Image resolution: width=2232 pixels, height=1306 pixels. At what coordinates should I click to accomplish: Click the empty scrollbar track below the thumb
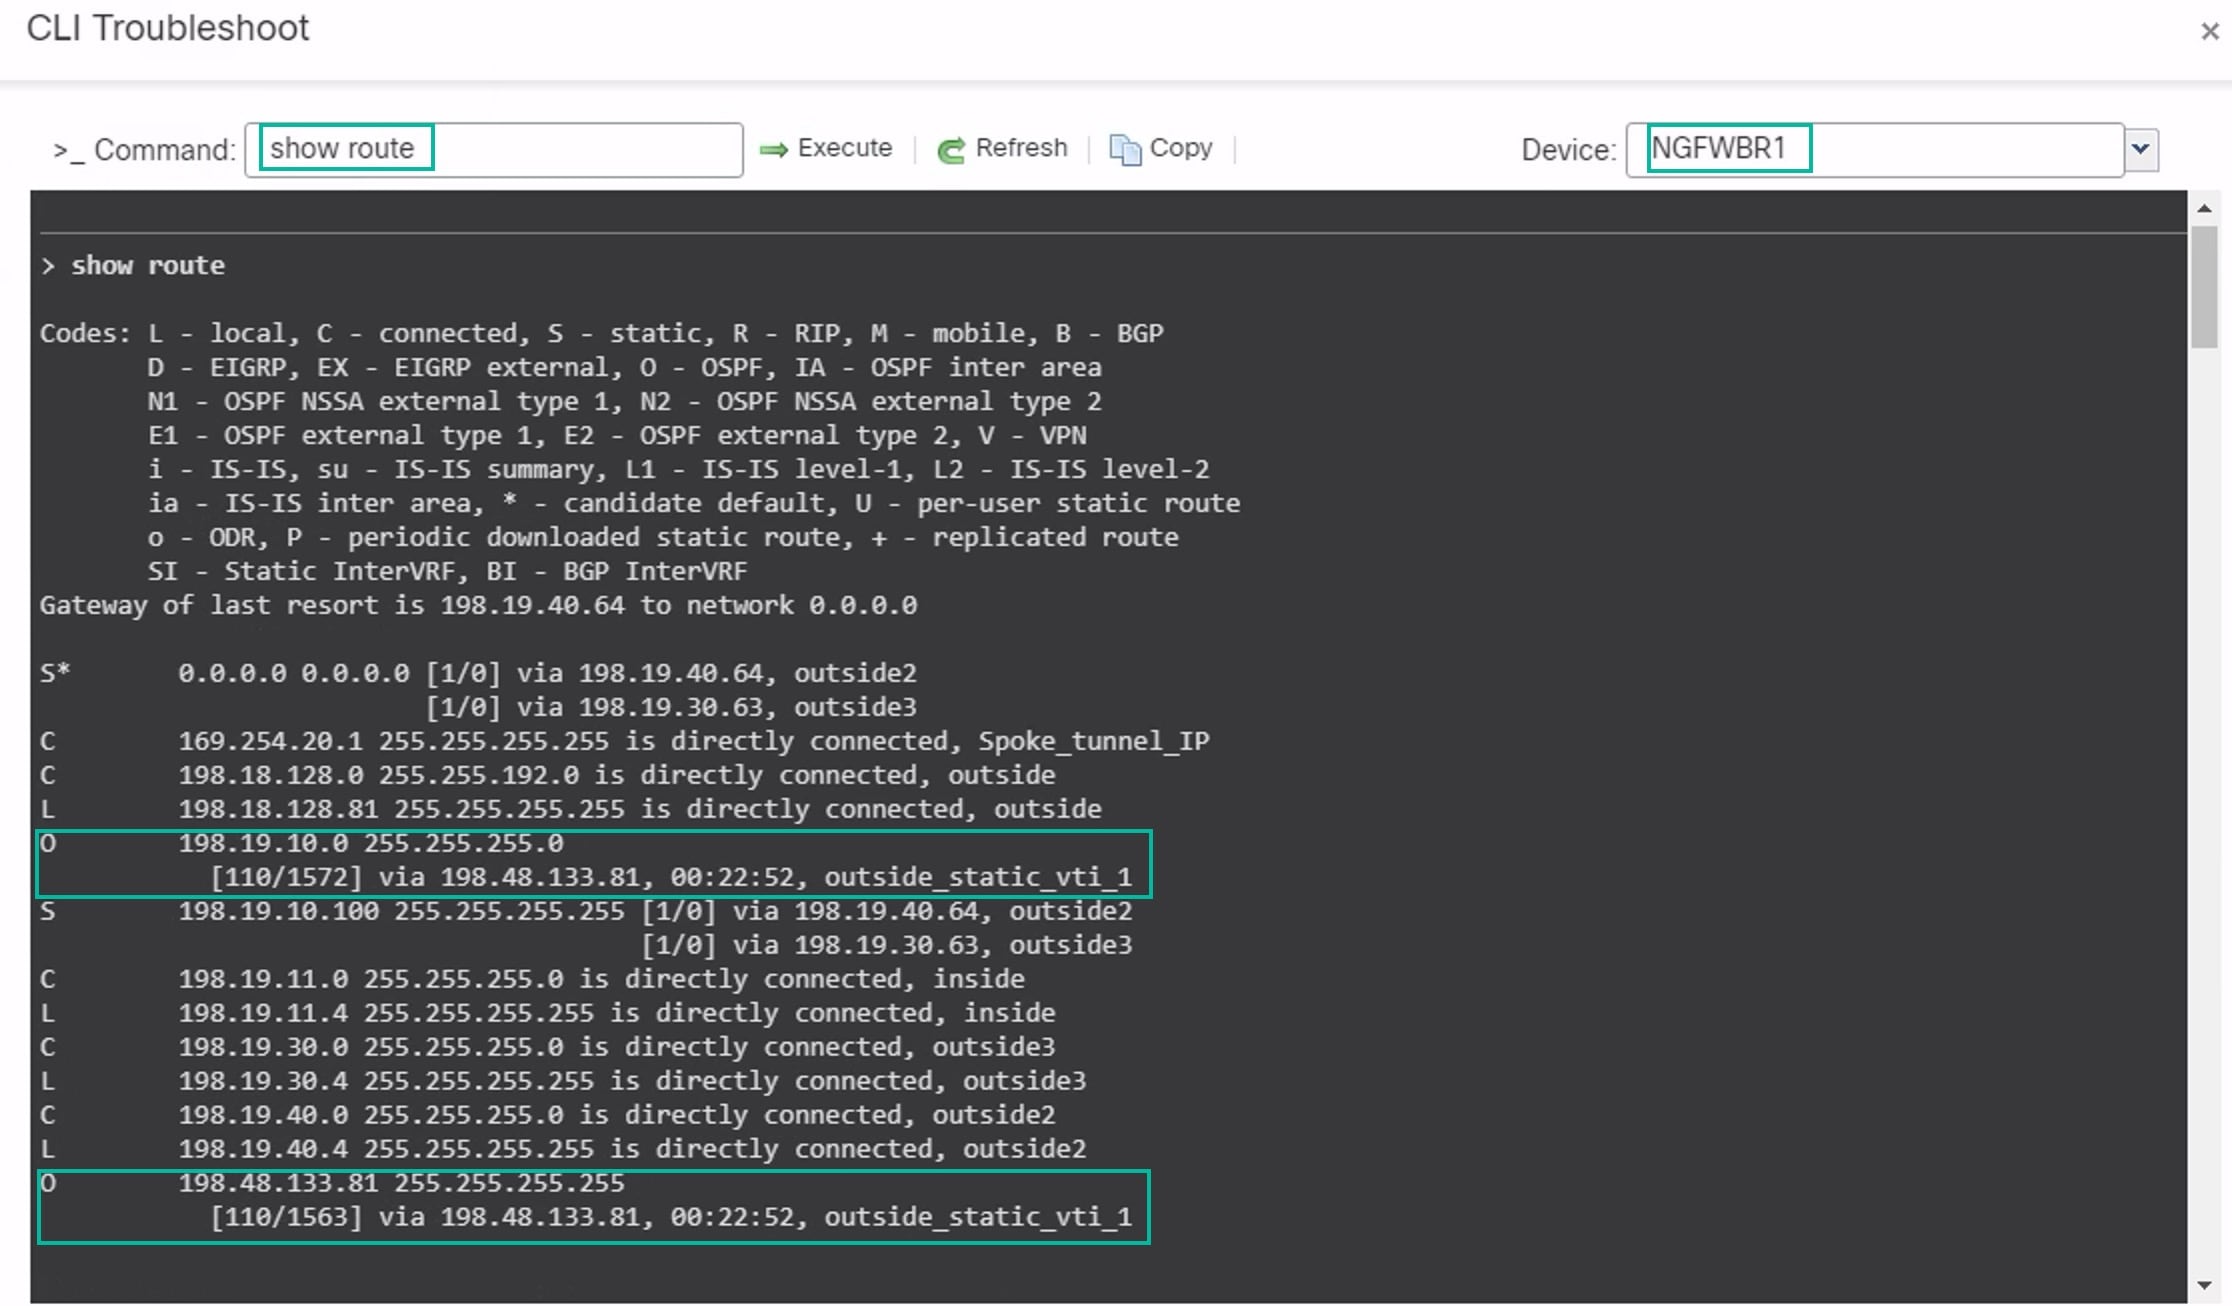tap(2204, 800)
